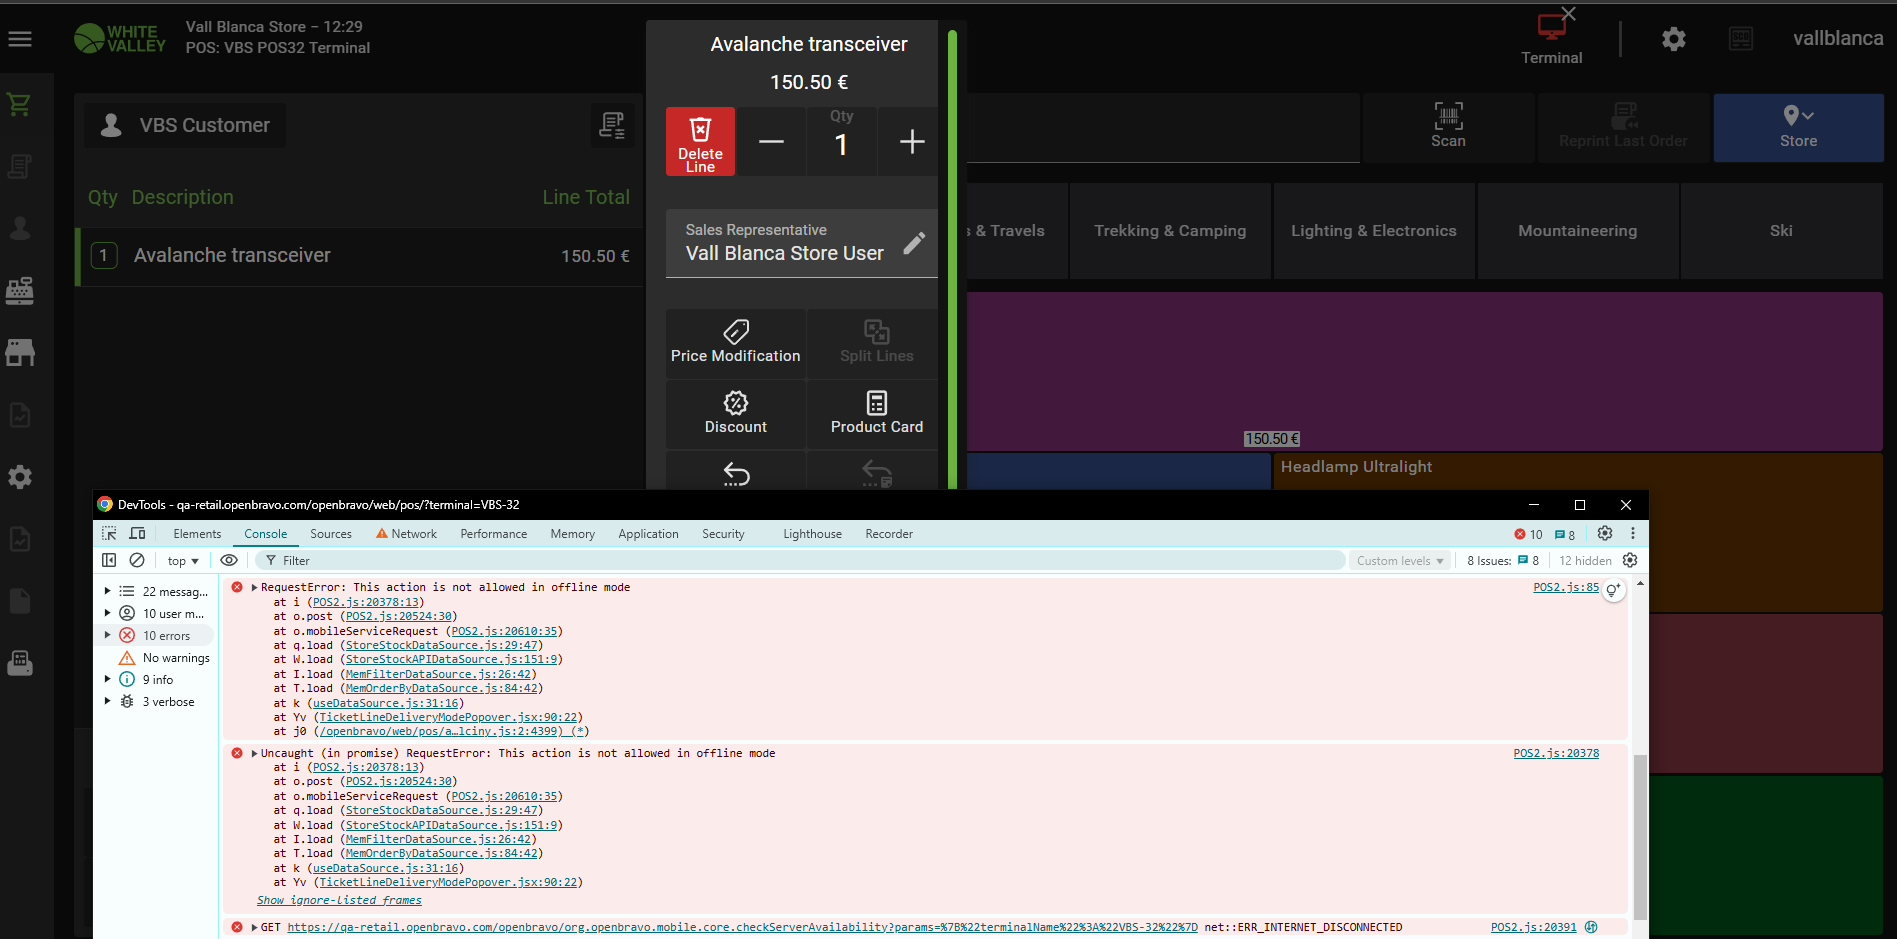Clear the console with the ban icon
Screen dimensions: 1897x939
(137, 561)
